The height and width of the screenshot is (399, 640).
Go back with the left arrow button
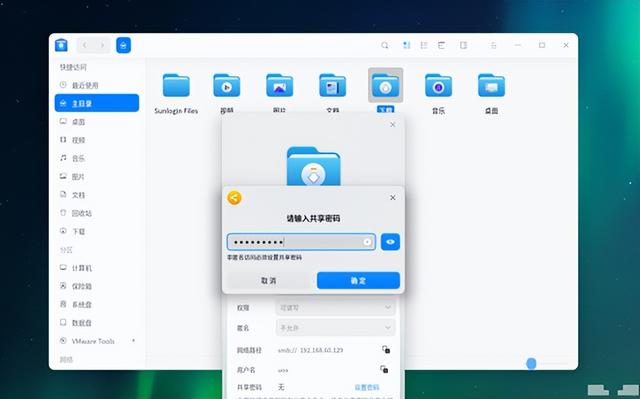pyautogui.click(x=85, y=45)
